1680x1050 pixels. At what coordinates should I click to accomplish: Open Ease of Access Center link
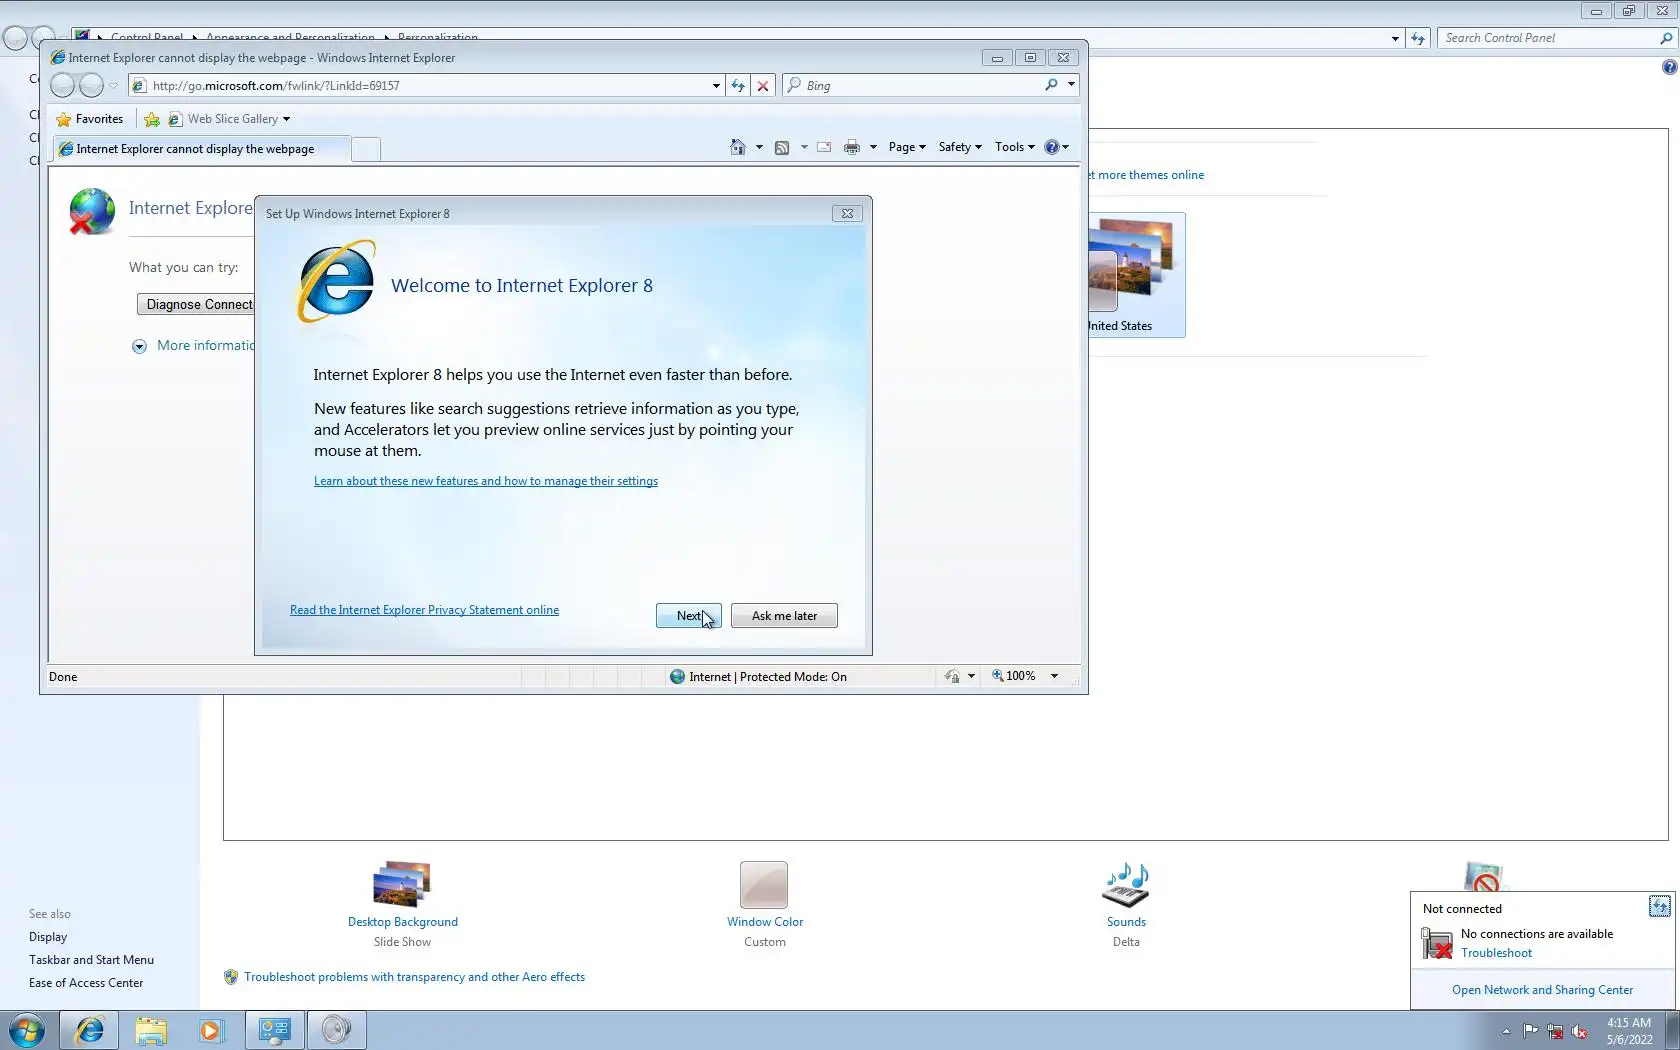tap(86, 983)
